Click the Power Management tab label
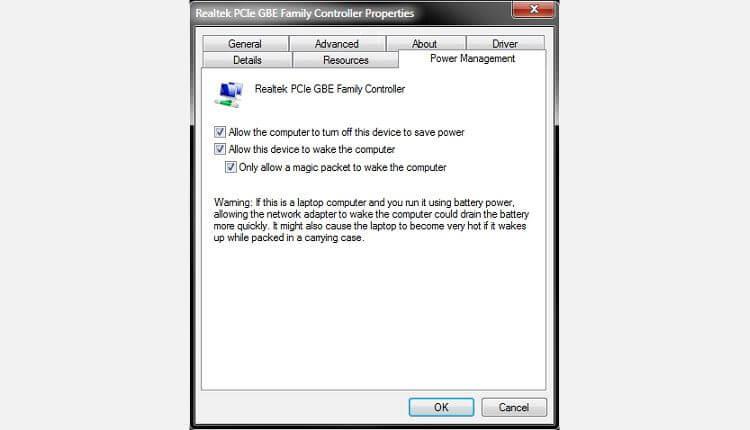The image size is (750, 430). click(473, 58)
